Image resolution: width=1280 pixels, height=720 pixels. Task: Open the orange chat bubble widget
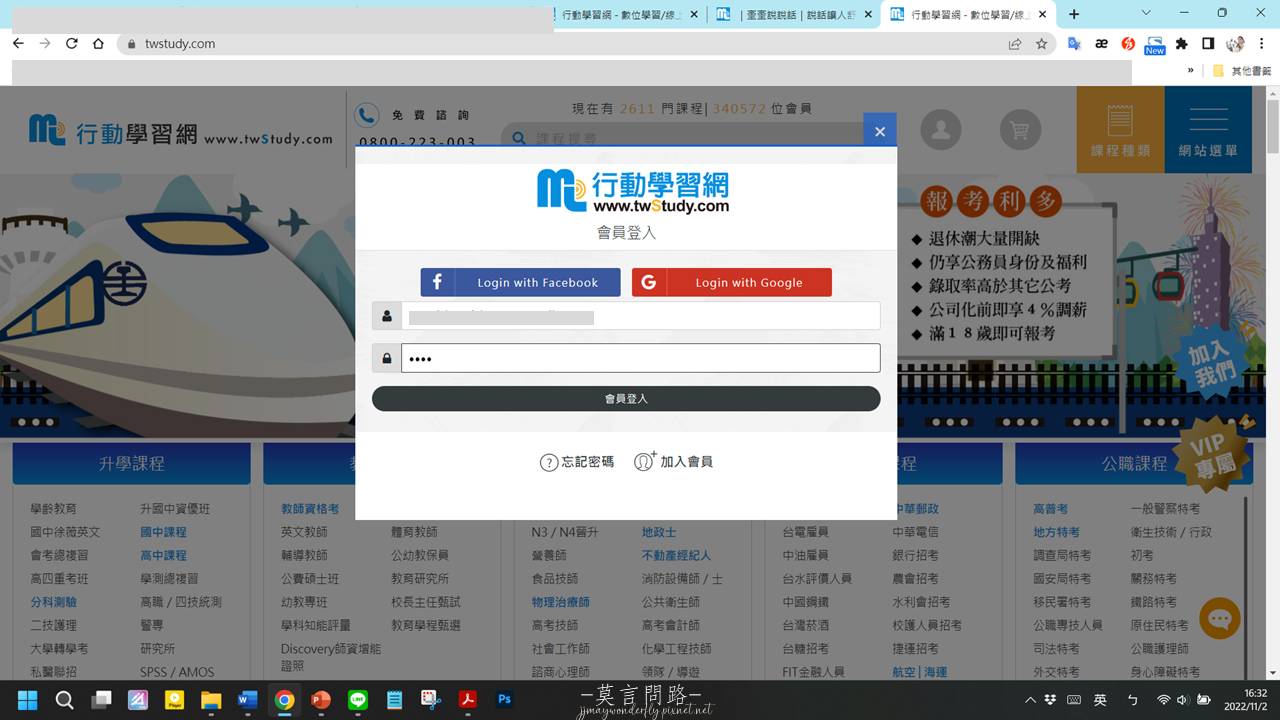tap(1220, 619)
